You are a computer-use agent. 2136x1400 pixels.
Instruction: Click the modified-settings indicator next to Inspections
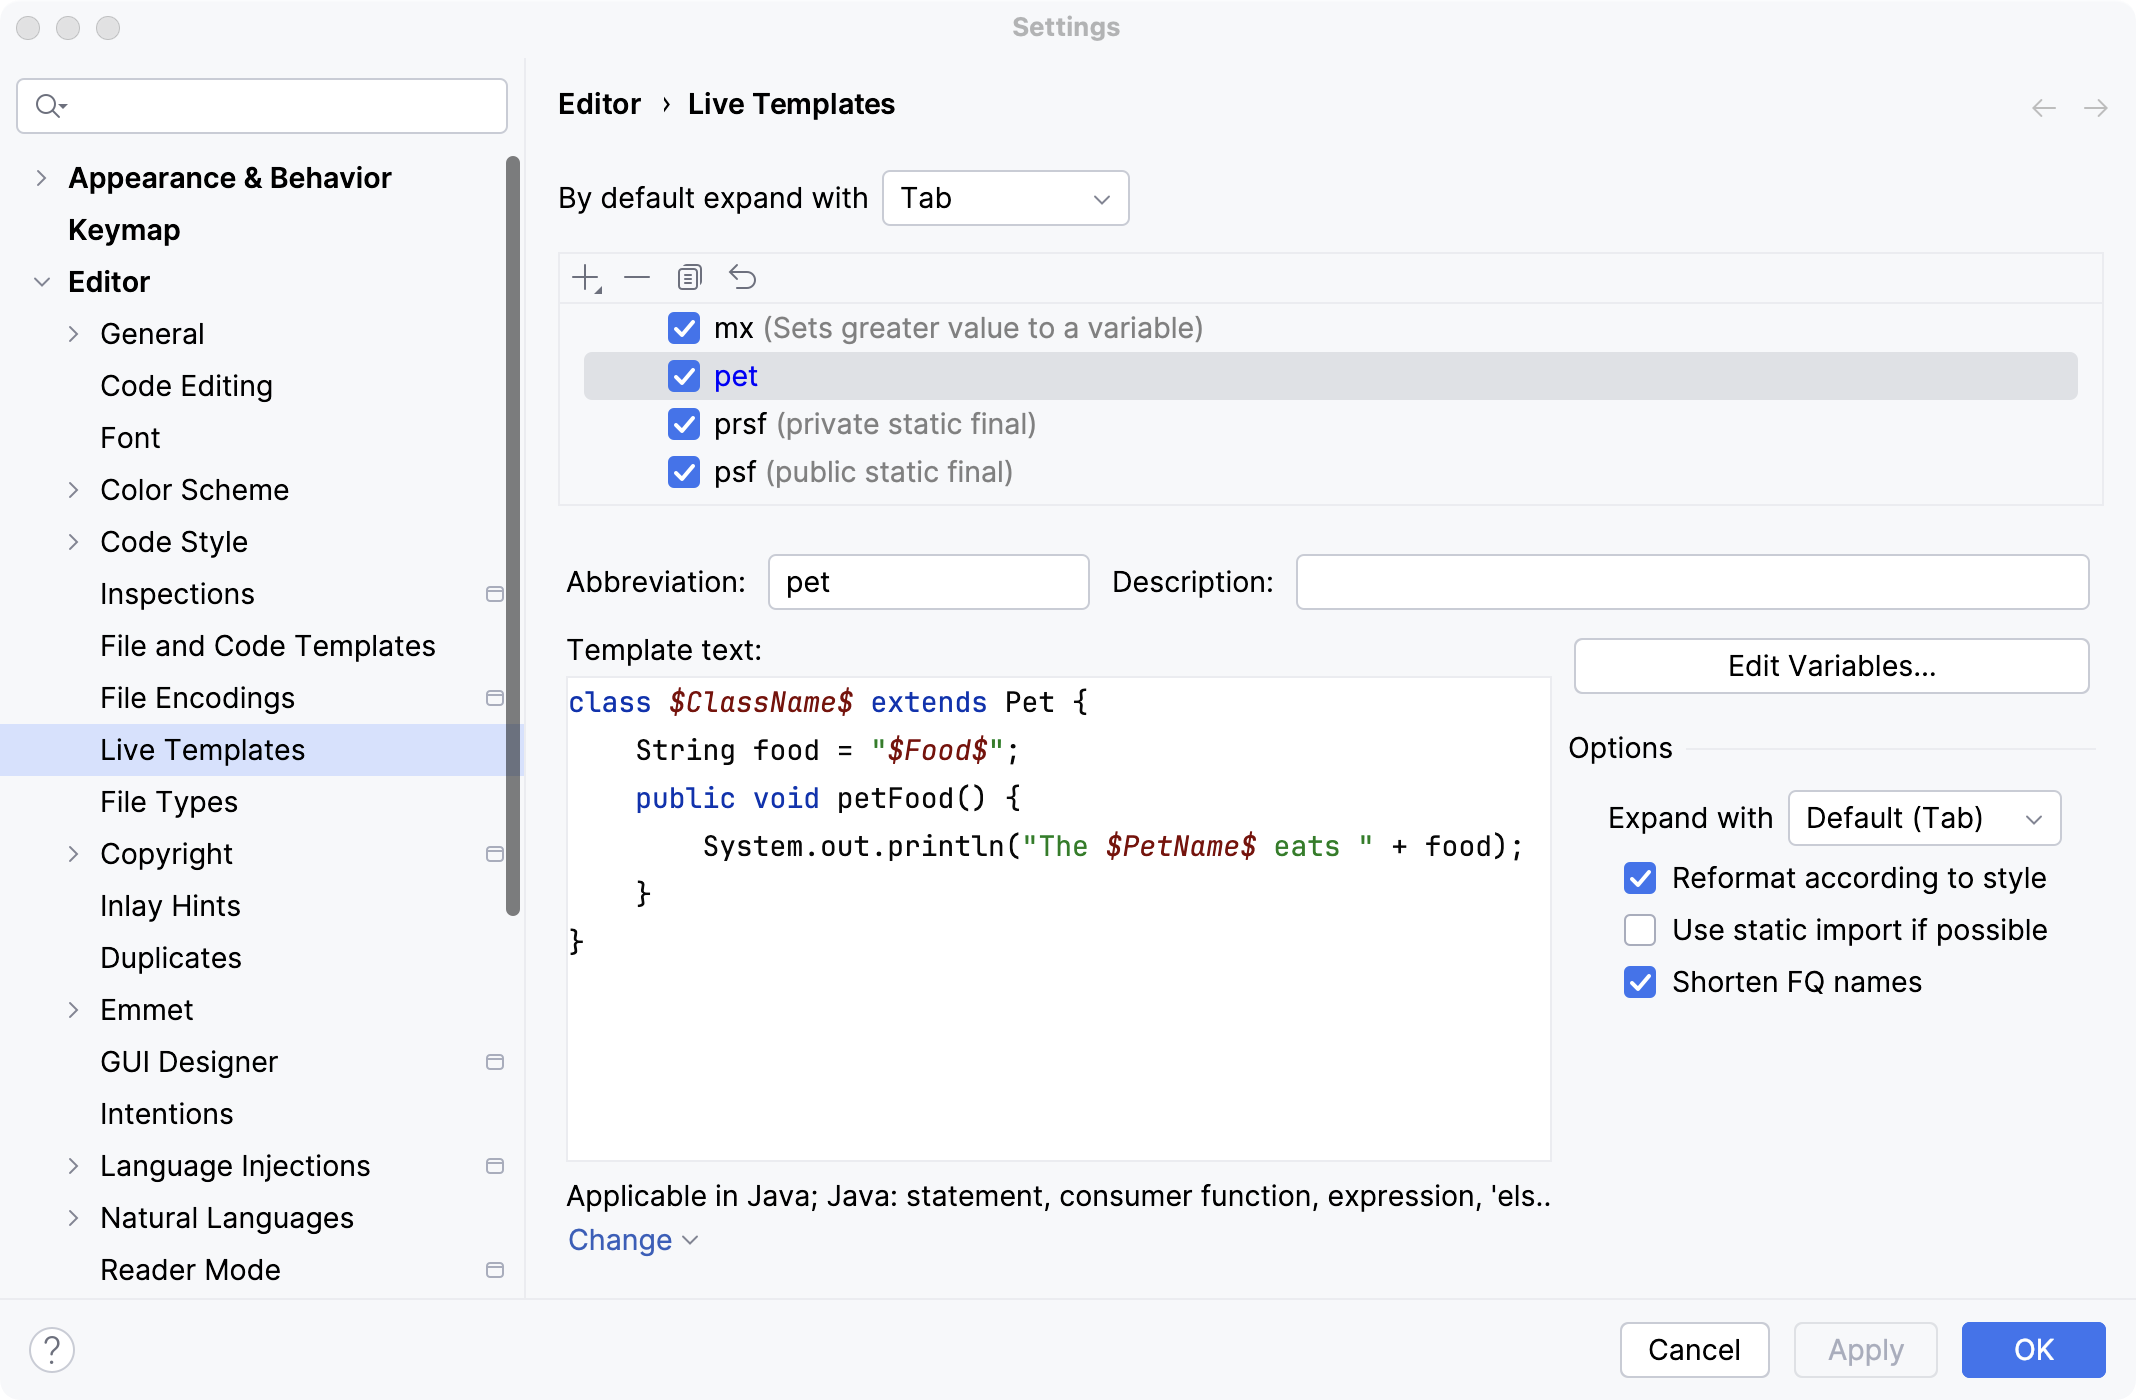(x=494, y=594)
